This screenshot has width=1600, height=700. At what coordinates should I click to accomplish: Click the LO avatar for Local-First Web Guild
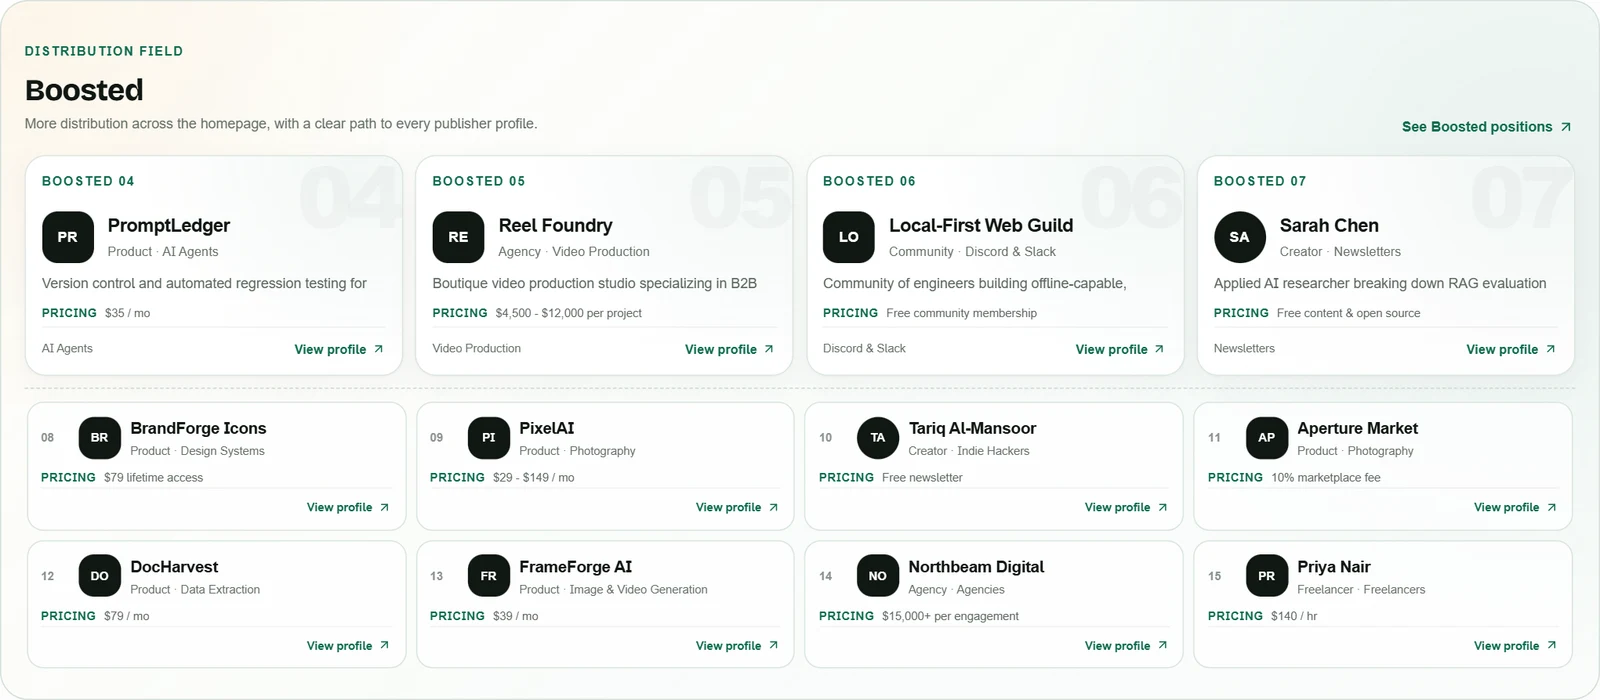(x=849, y=237)
